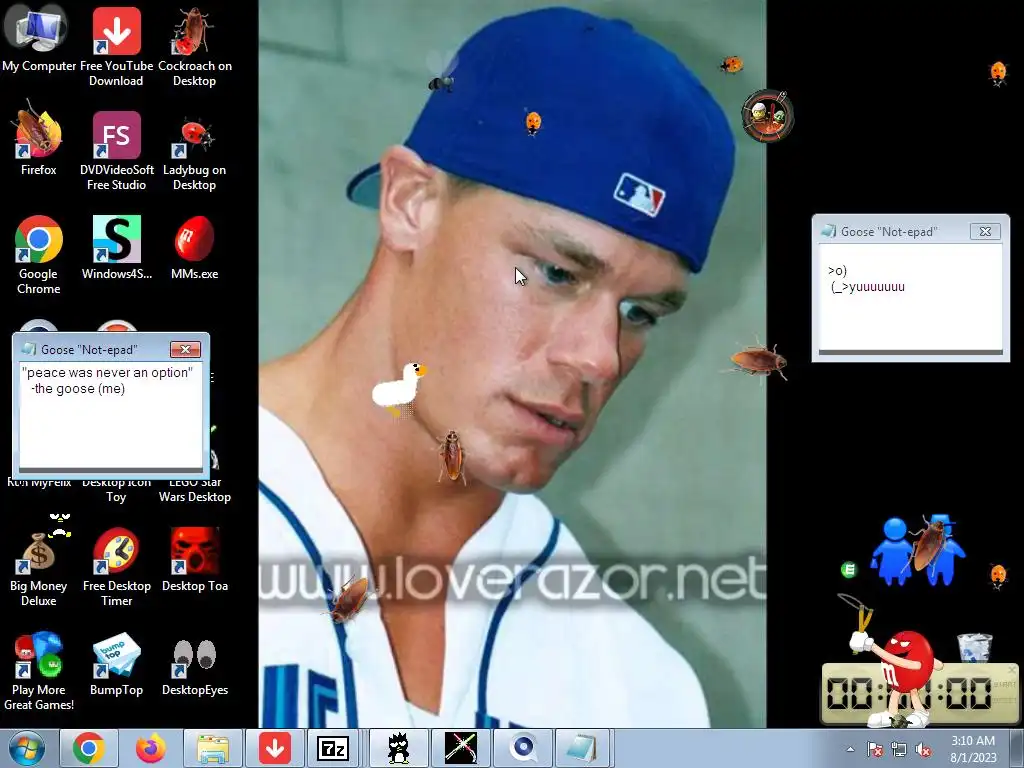
Task: Select the Google Chrome desktop shortcut
Action: pyautogui.click(x=38, y=255)
